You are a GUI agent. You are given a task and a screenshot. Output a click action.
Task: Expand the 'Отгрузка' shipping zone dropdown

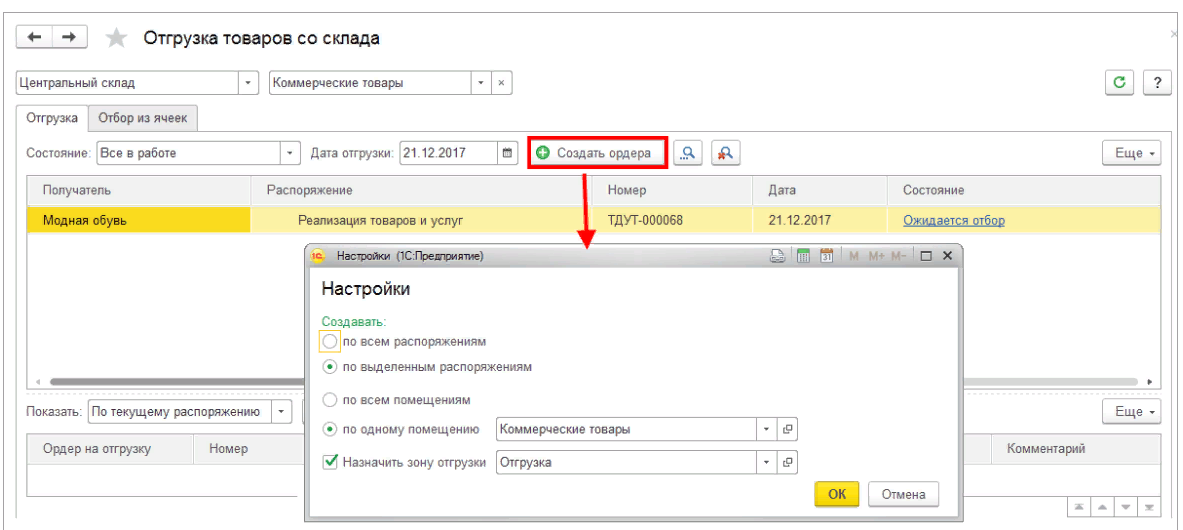click(x=767, y=463)
